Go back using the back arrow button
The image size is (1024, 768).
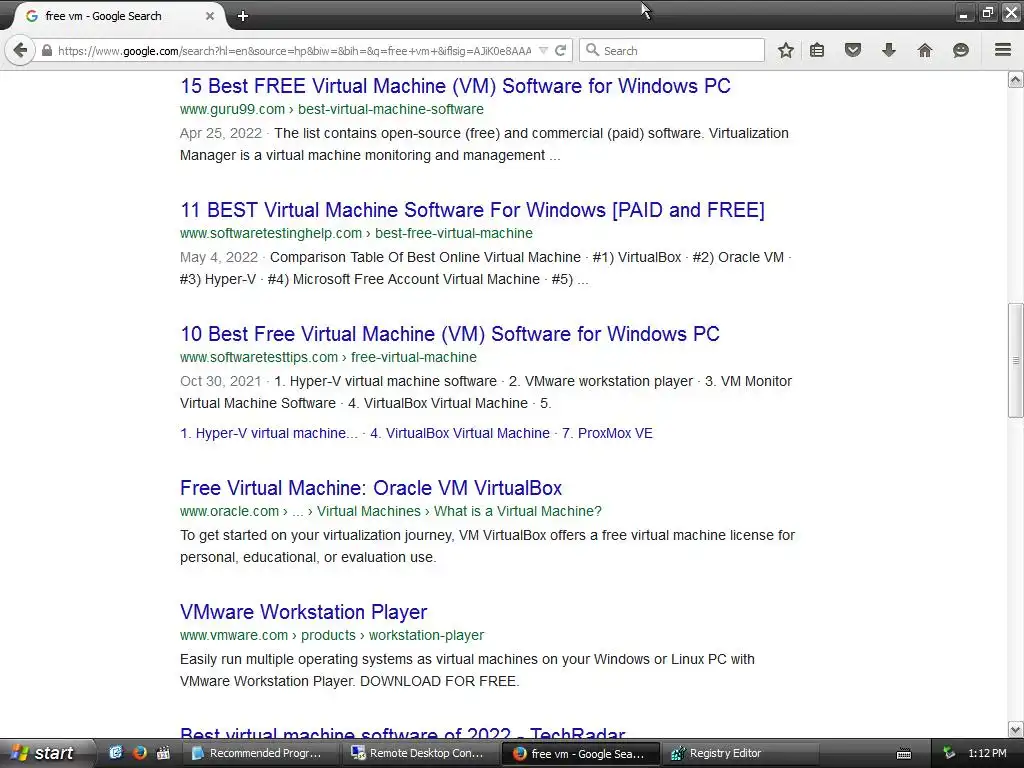20,50
